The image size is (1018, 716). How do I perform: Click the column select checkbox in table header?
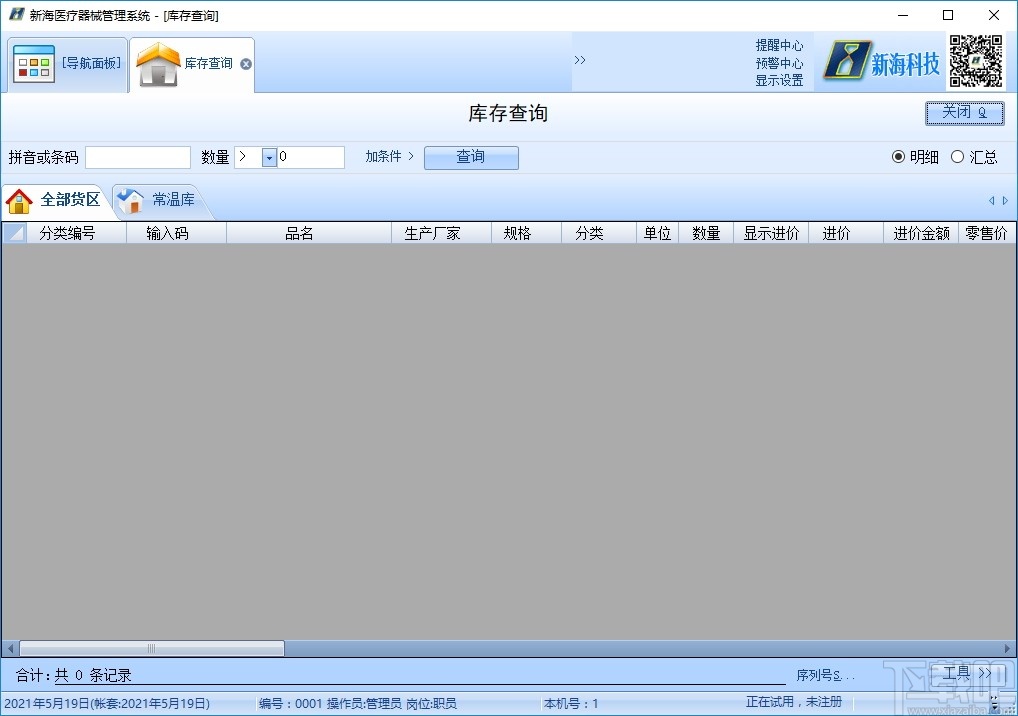click(13, 232)
